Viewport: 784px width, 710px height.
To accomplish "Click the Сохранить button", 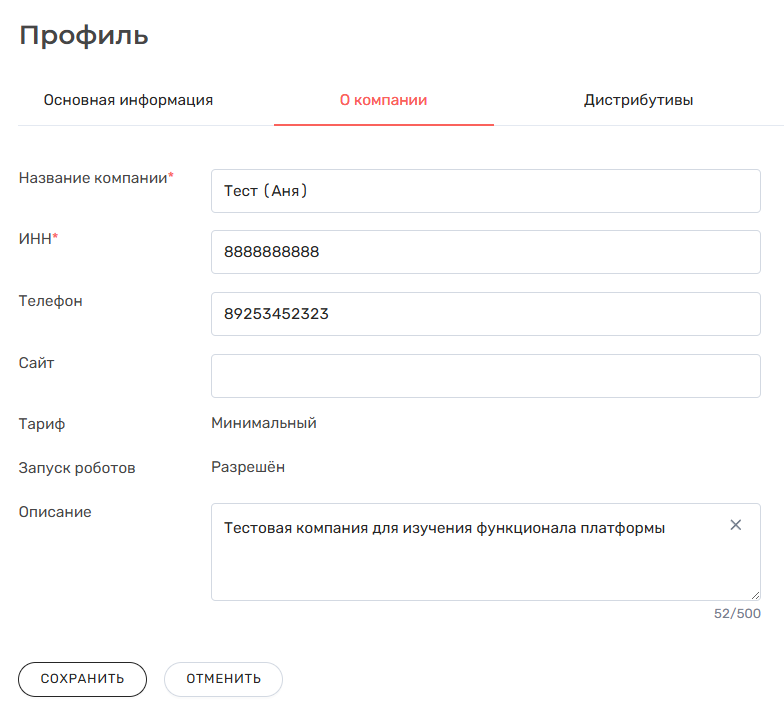I will point(82,679).
